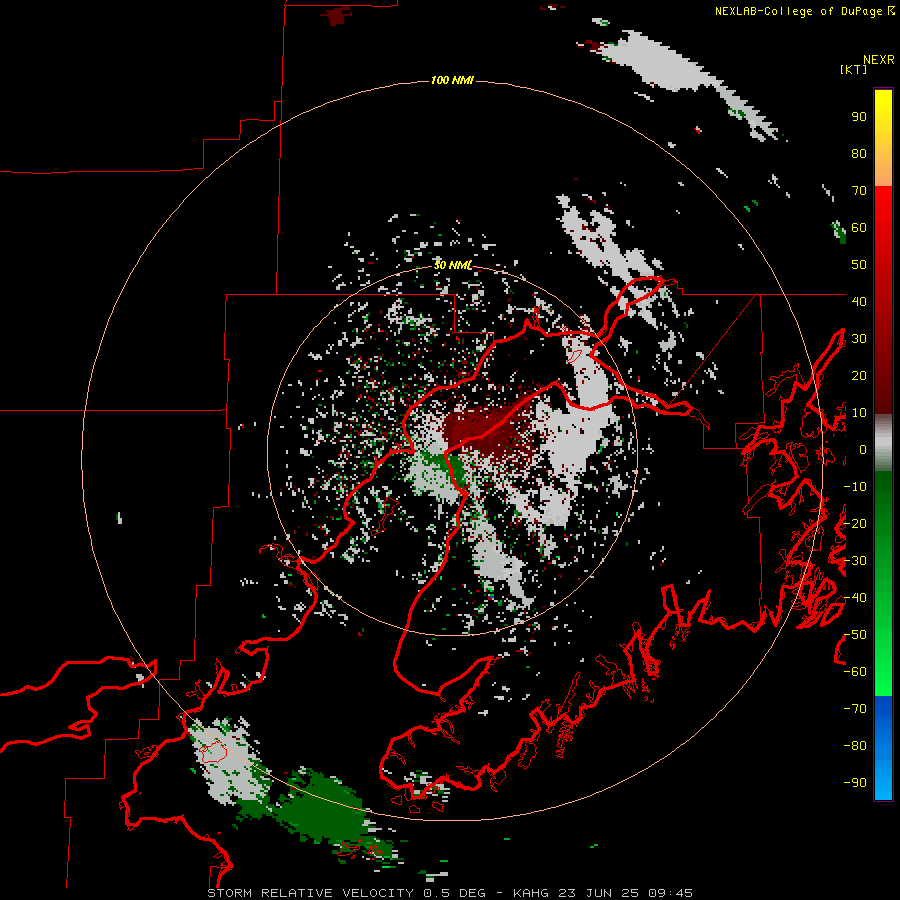This screenshot has height=900, width=900.
Task: Click the NEXR label above the color scale
Action: pyautogui.click(x=879, y=60)
